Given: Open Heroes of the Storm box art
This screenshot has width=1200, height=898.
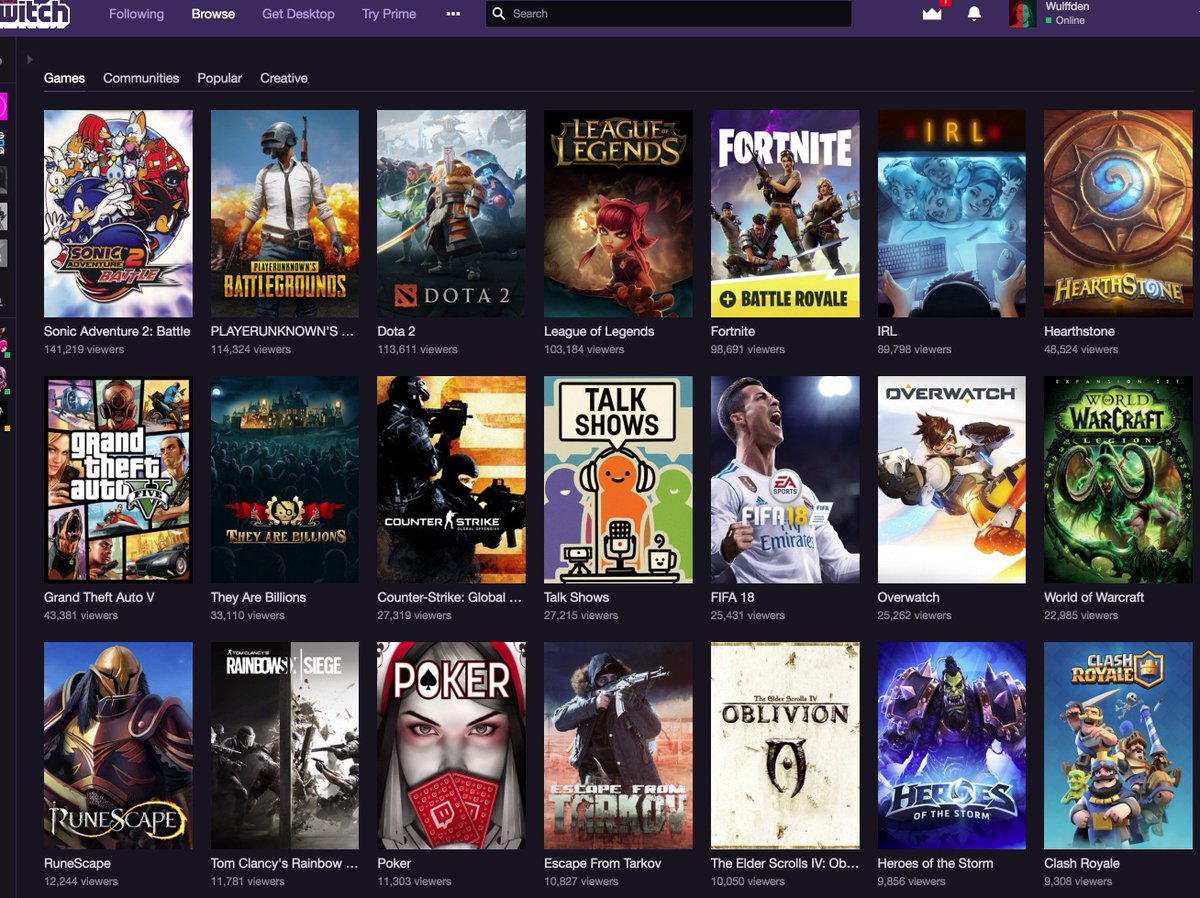Looking at the screenshot, I should [951, 746].
